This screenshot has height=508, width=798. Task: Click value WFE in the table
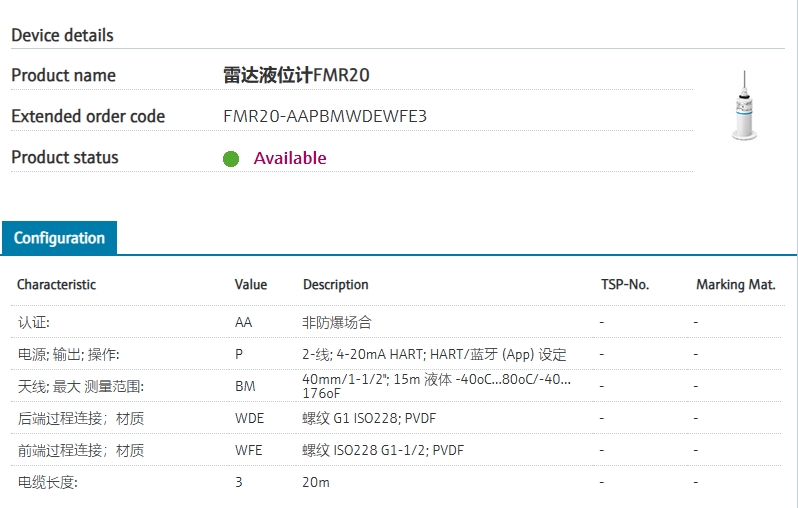(248, 450)
